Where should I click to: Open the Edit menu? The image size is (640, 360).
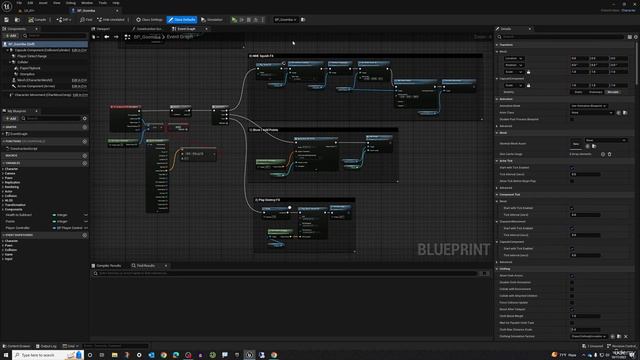click(x=30, y=3)
